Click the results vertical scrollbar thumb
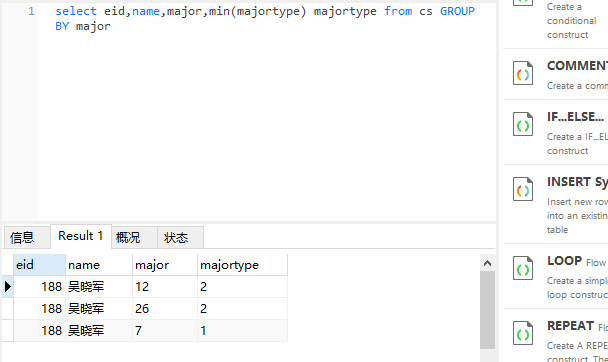 [487, 310]
